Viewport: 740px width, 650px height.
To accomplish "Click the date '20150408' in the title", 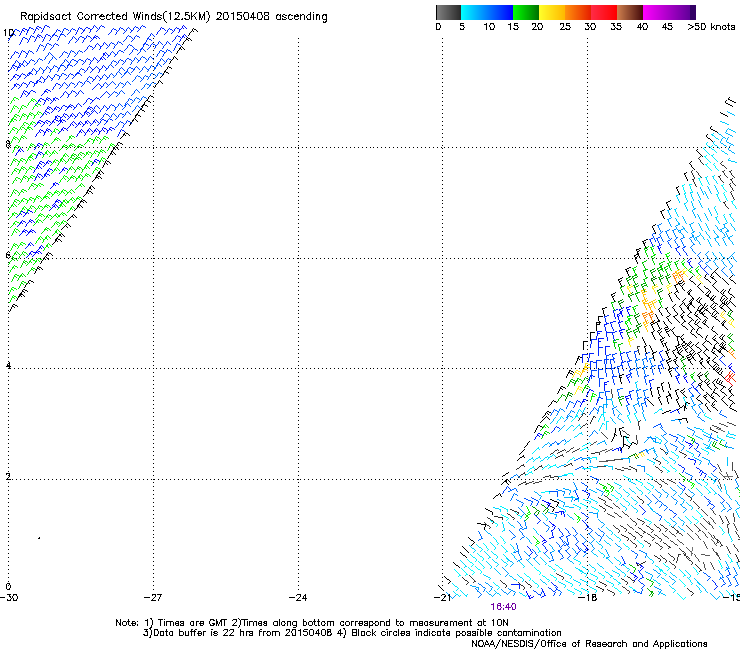I will click(243, 16).
